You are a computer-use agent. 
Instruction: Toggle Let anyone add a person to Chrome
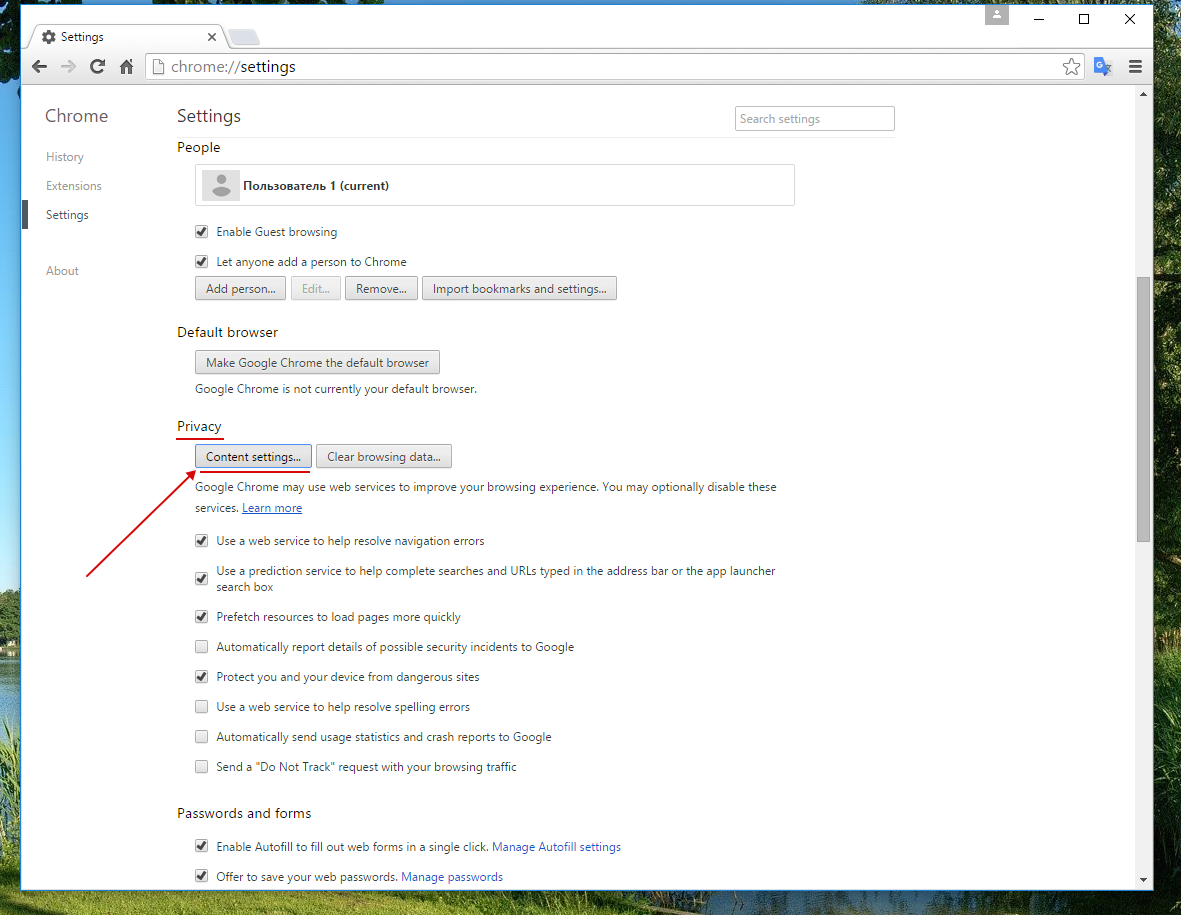(x=201, y=262)
